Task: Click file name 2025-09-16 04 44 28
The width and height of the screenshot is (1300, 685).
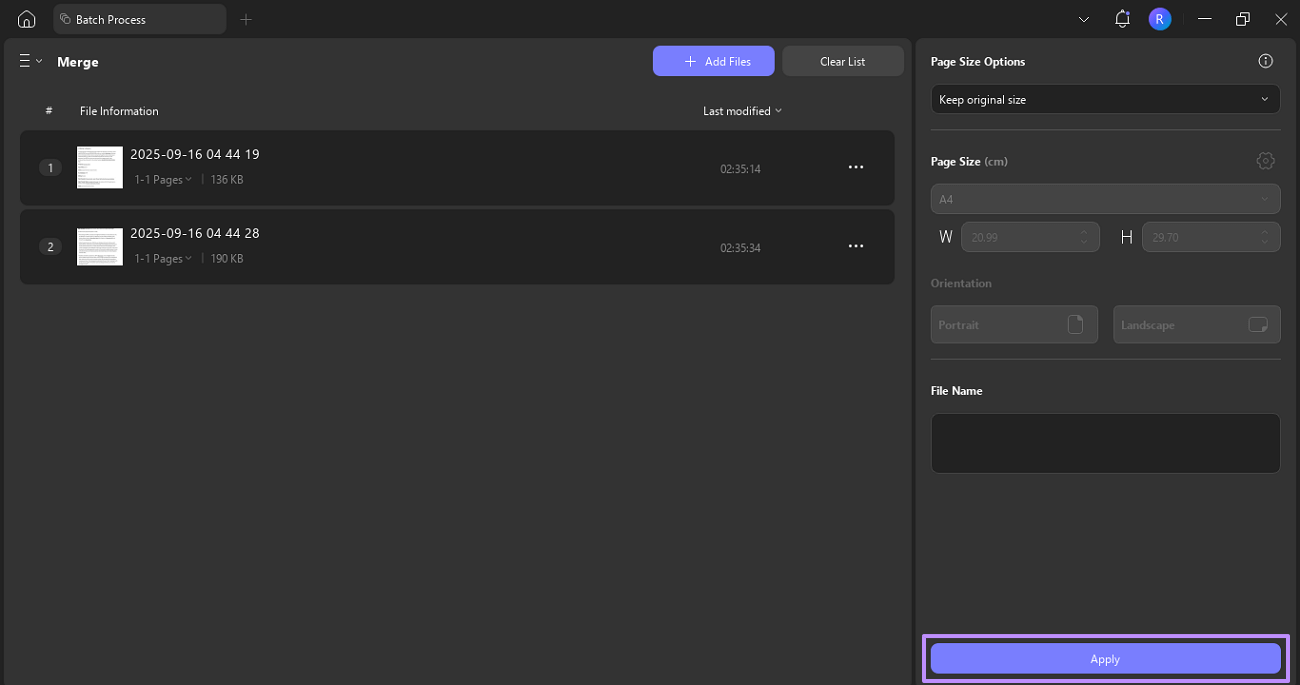Action: (x=195, y=233)
